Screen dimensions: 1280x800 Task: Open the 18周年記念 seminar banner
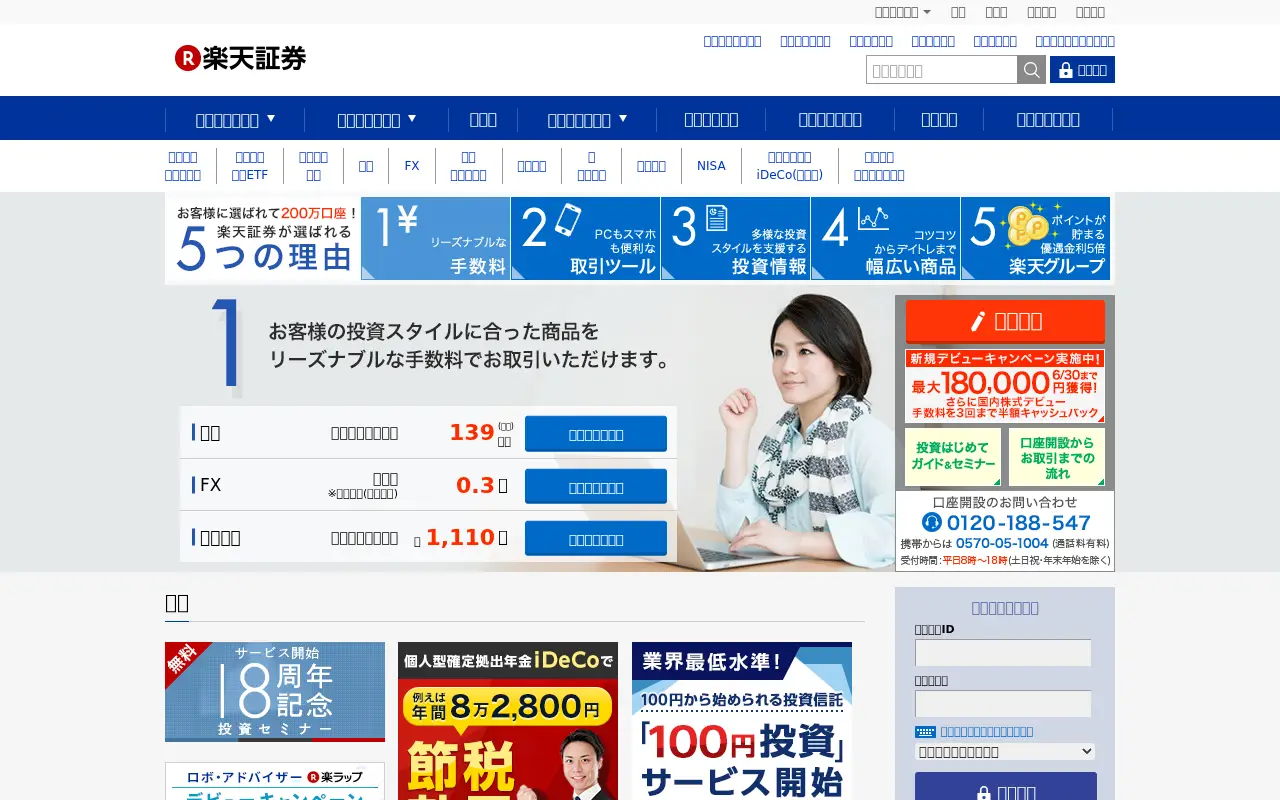coord(275,692)
